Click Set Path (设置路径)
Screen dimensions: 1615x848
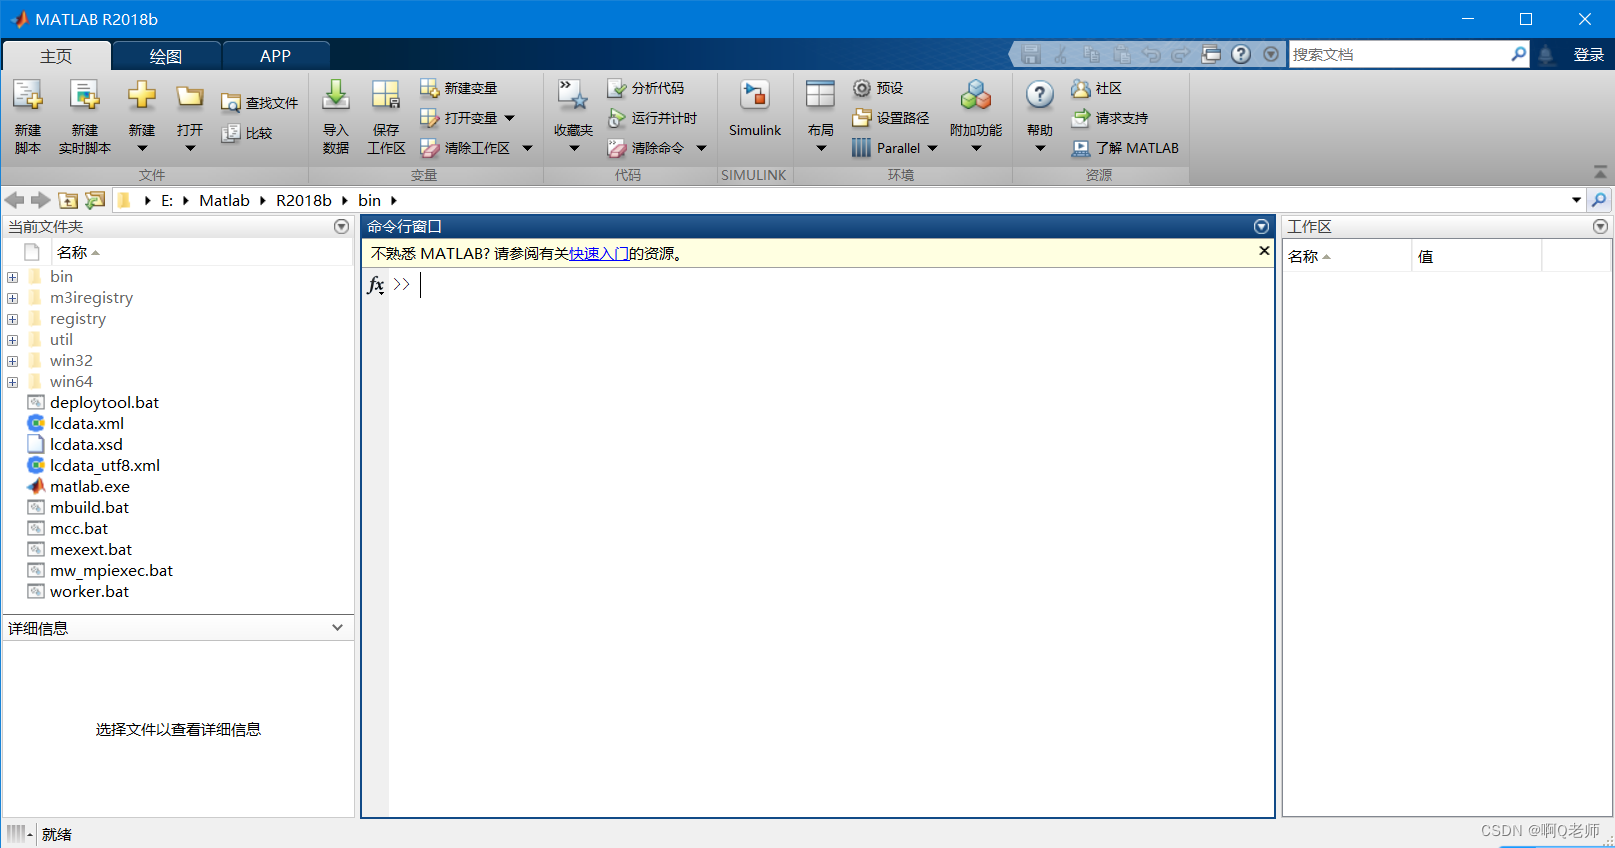[891, 118]
